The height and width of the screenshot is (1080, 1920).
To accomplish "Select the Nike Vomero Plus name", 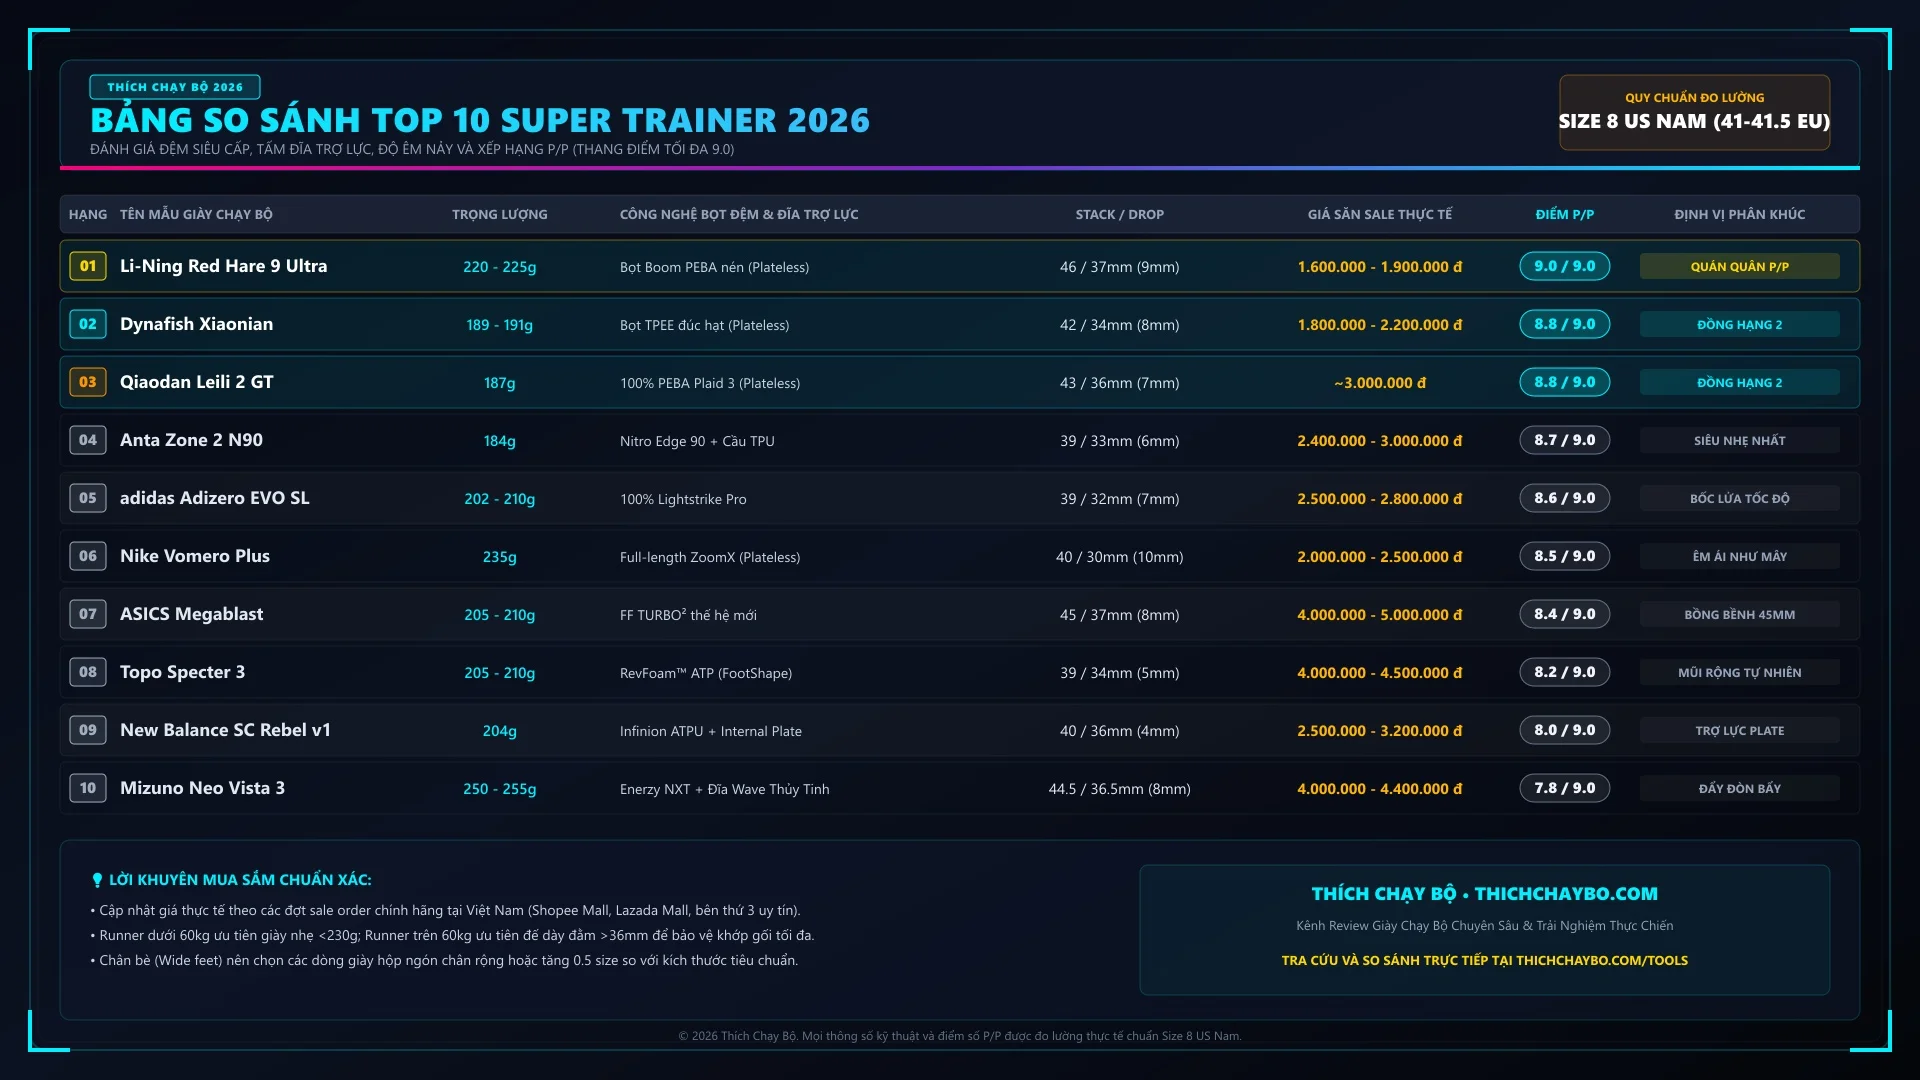I will (x=195, y=556).
